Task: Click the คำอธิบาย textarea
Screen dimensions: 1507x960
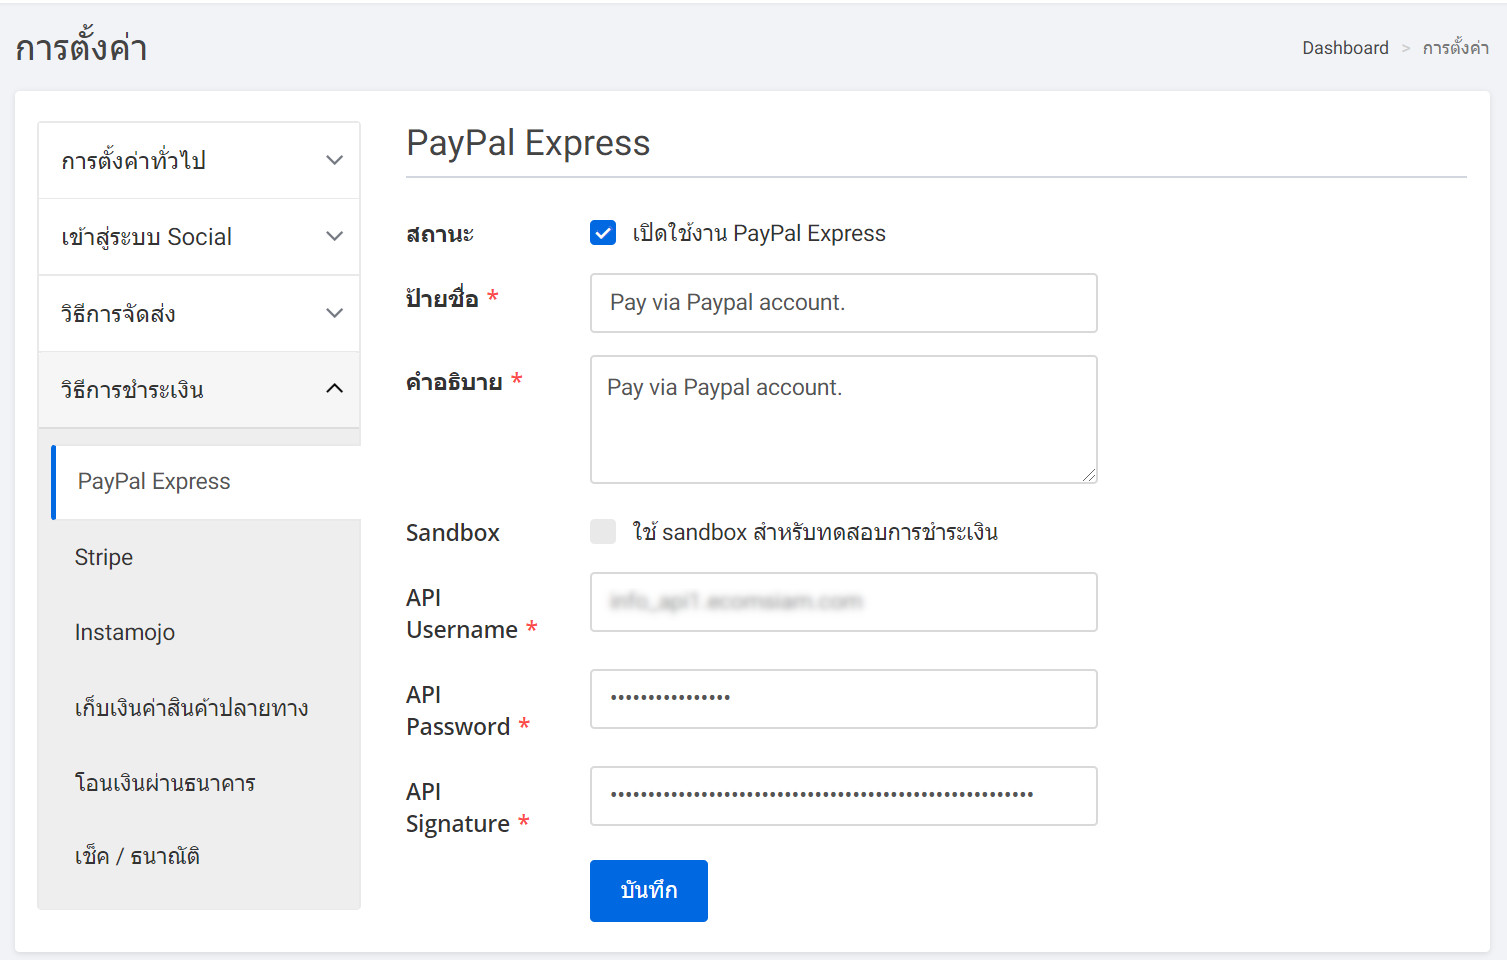Action: pos(844,420)
